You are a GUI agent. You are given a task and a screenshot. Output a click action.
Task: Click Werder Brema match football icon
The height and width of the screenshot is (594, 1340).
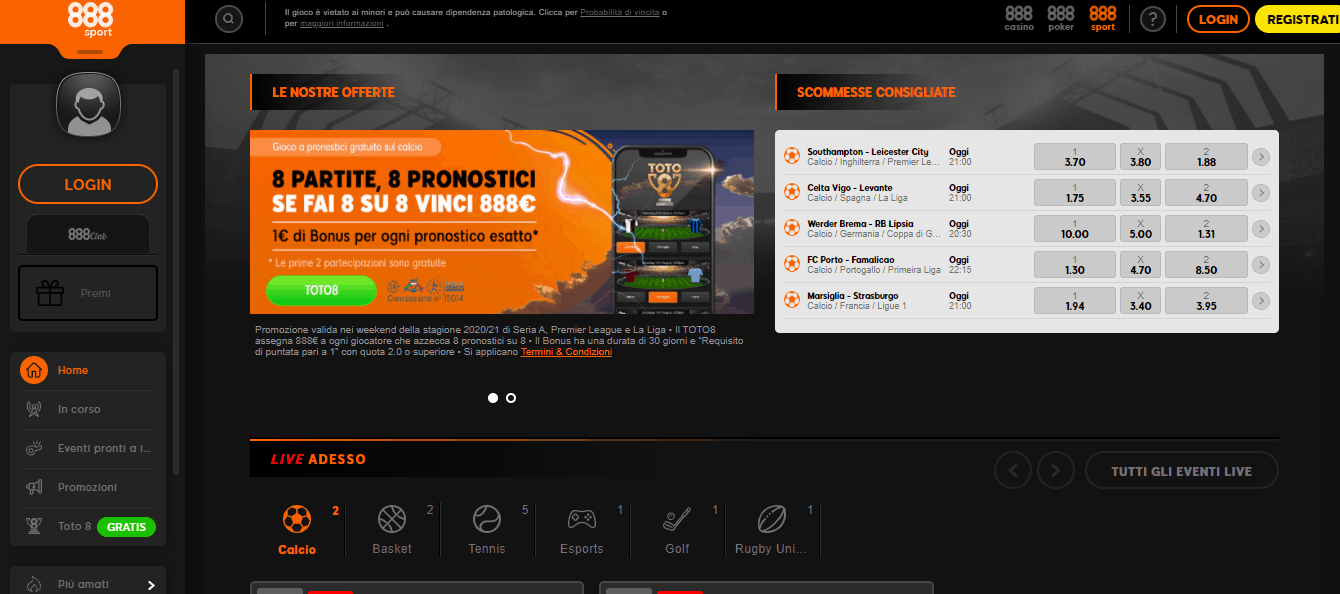(792, 228)
